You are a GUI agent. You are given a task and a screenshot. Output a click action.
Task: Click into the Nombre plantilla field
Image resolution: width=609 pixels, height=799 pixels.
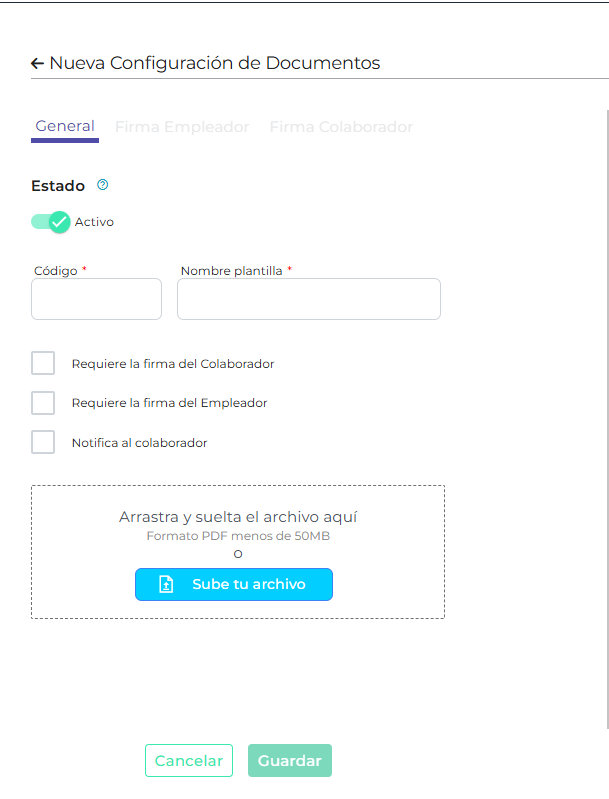[x=309, y=299]
